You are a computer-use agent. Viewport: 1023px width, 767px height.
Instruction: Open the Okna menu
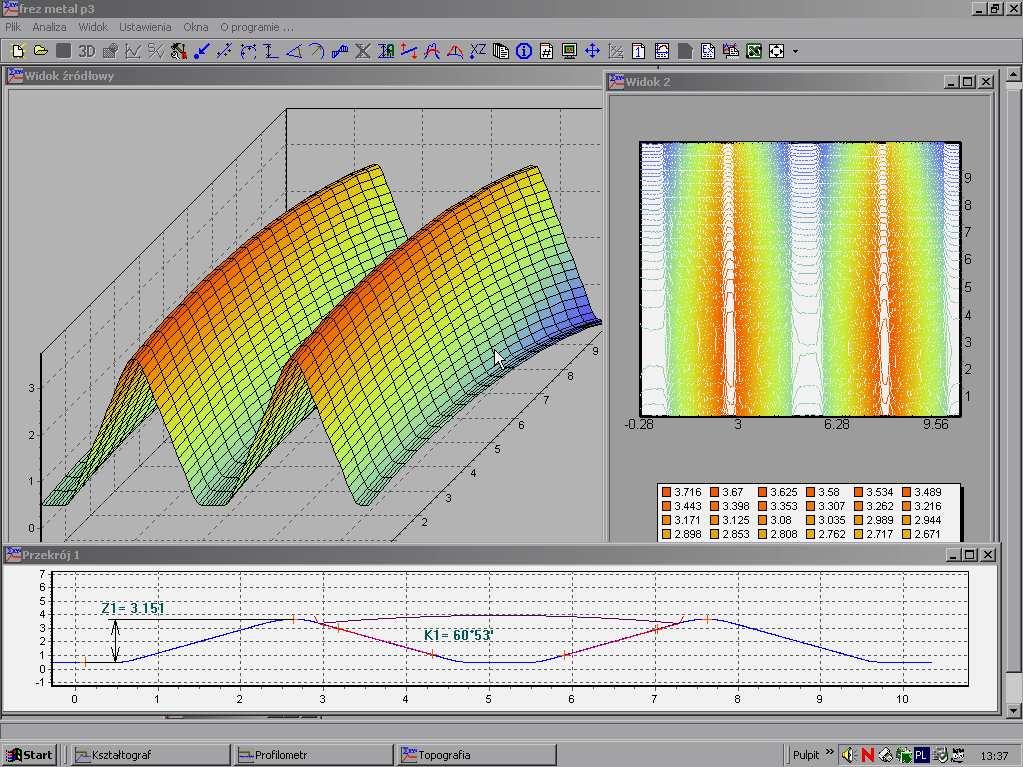pos(196,27)
